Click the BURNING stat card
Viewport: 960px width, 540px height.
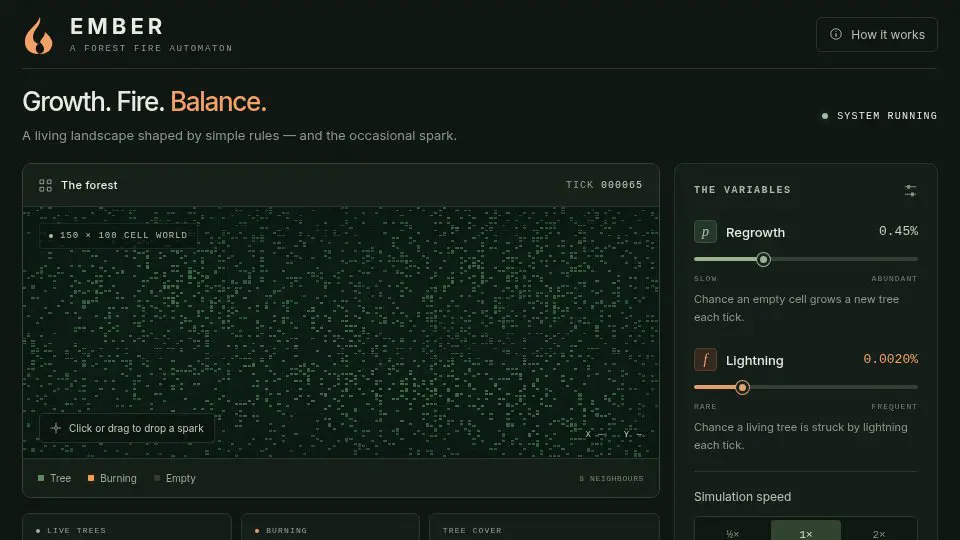pyautogui.click(x=330, y=527)
